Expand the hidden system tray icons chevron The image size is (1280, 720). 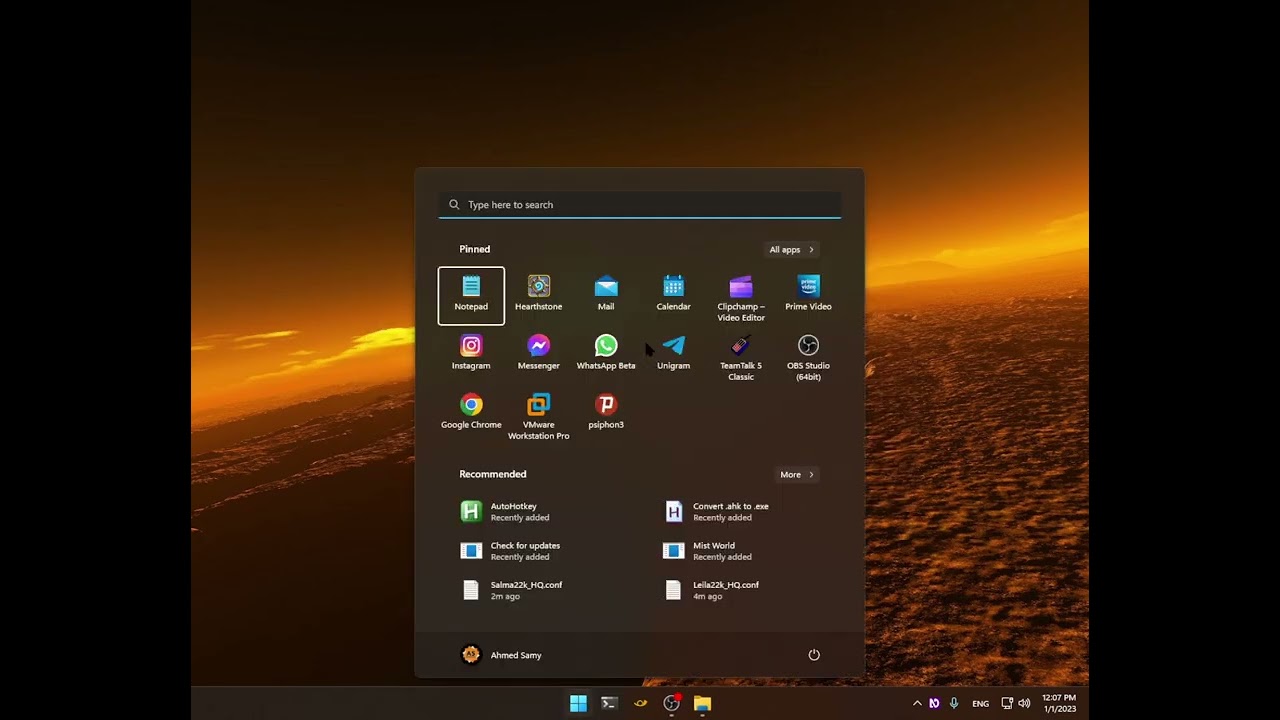917,703
